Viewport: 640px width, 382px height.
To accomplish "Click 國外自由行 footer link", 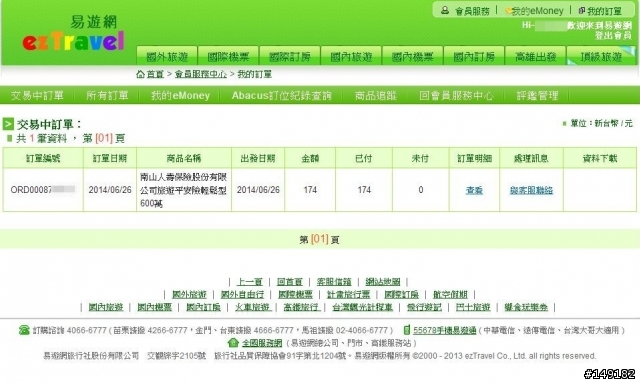I will (242, 294).
